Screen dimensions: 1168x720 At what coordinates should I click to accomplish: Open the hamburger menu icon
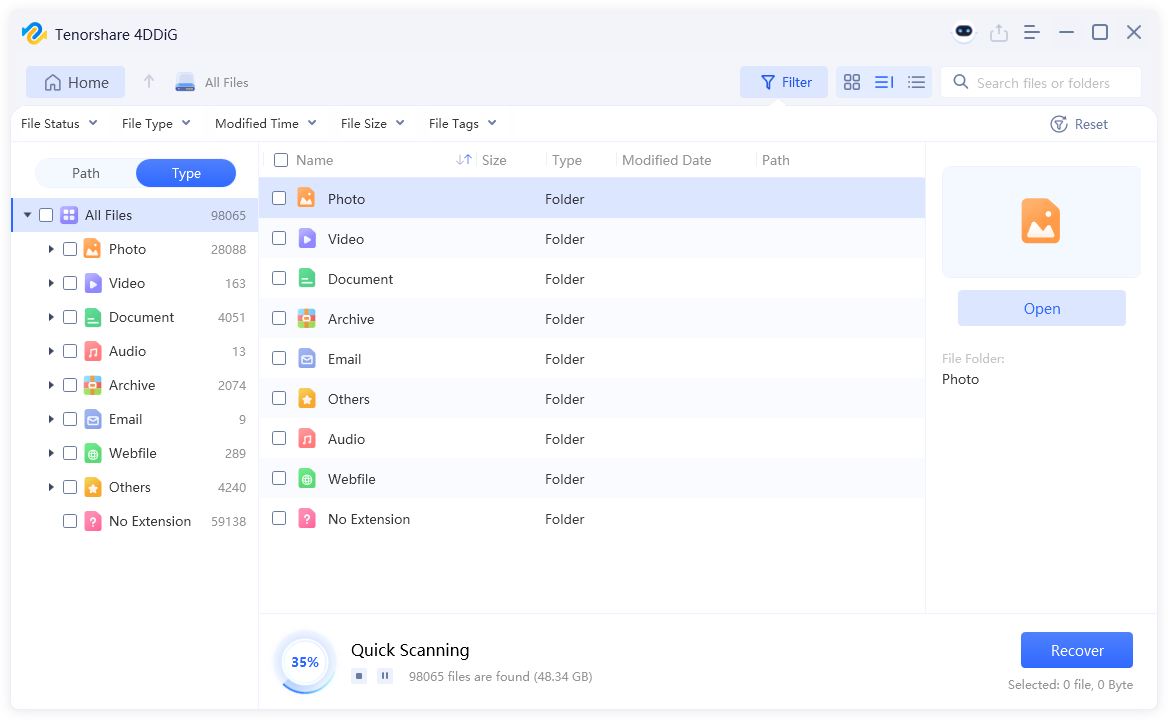click(x=1032, y=32)
